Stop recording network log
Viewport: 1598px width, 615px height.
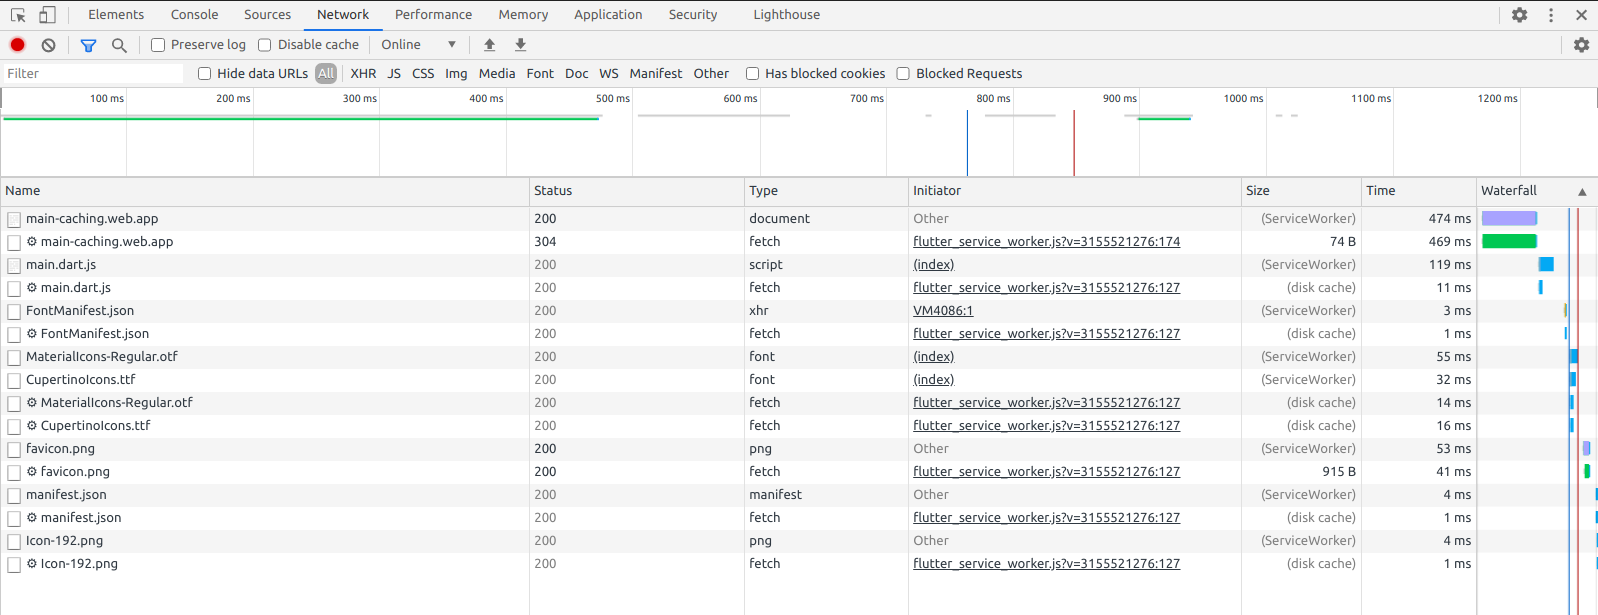(x=17, y=45)
